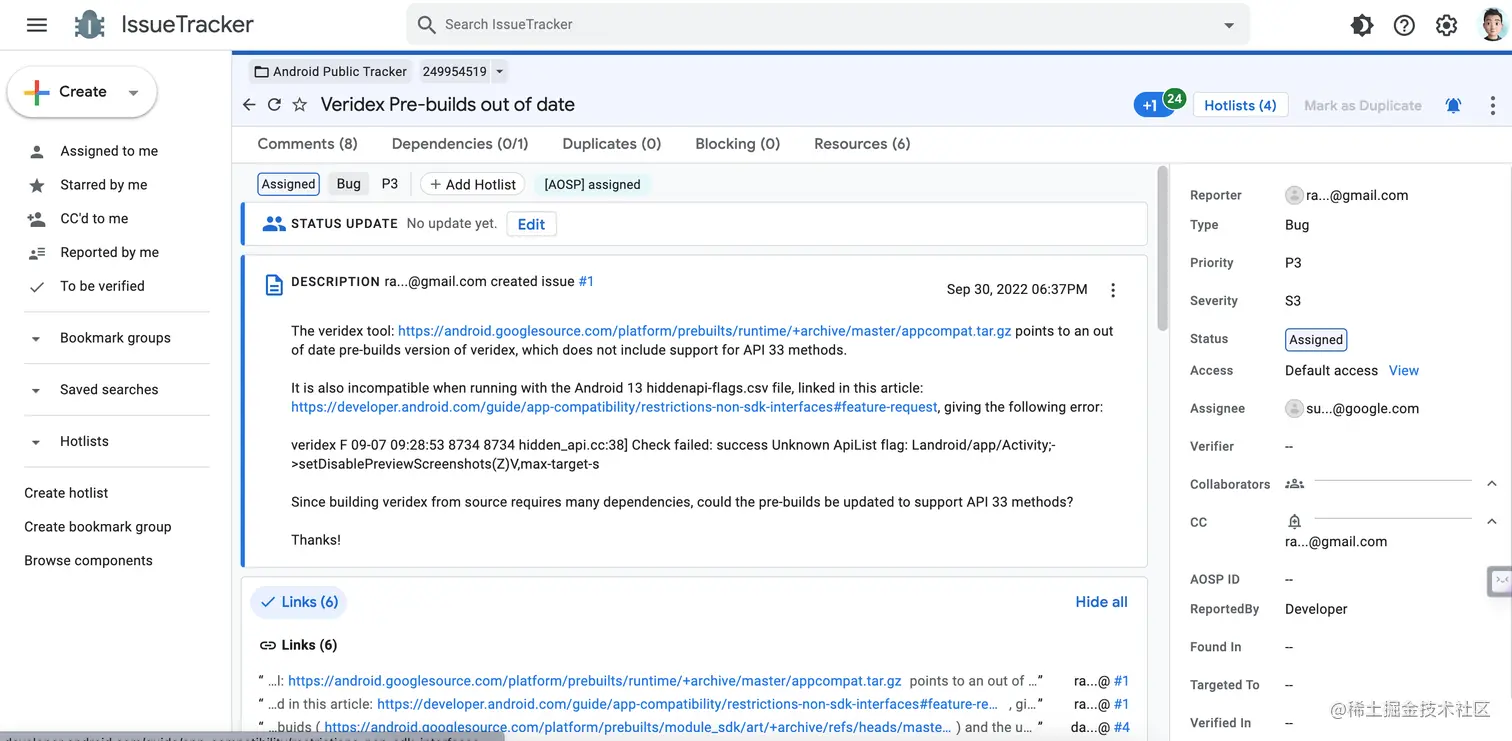Toggle the notification bell for this issue
The height and width of the screenshot is (741, 1512).
point(1453,105)
